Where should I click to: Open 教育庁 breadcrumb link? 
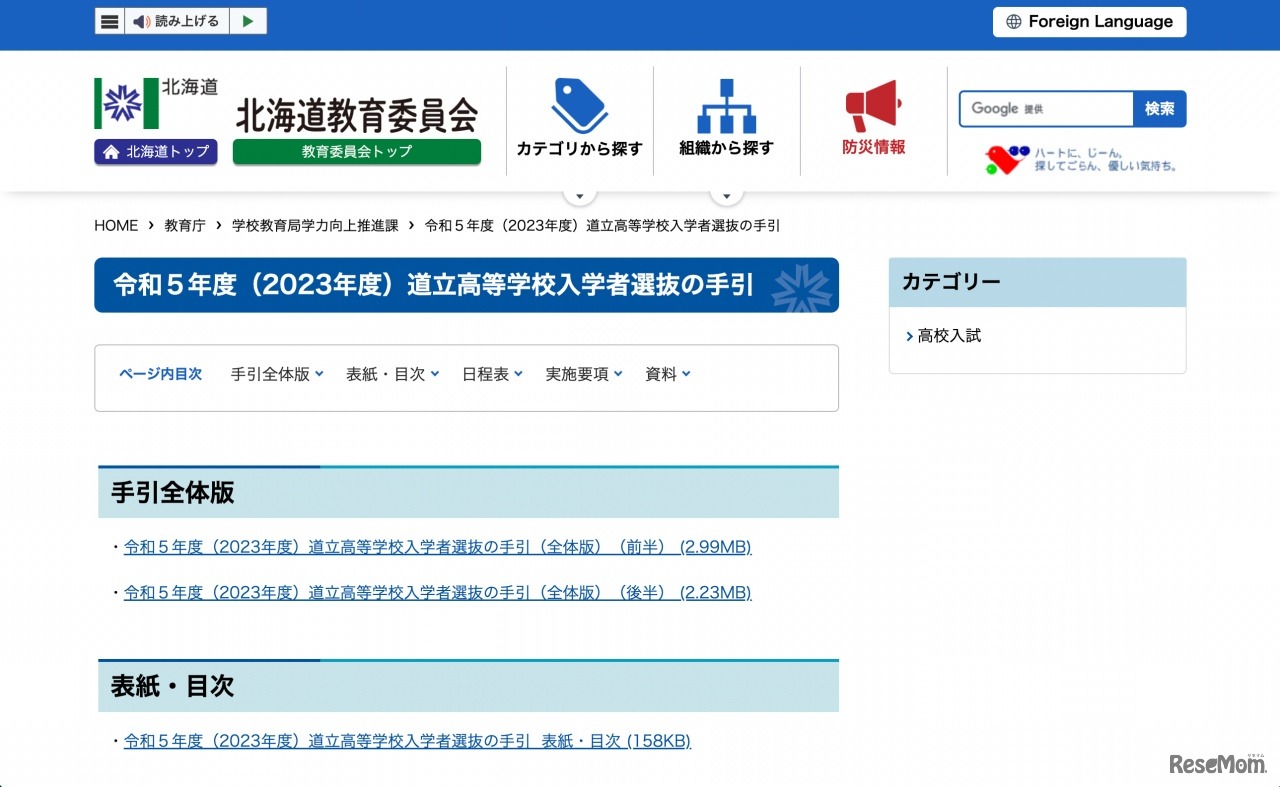(x=185, y=226)
